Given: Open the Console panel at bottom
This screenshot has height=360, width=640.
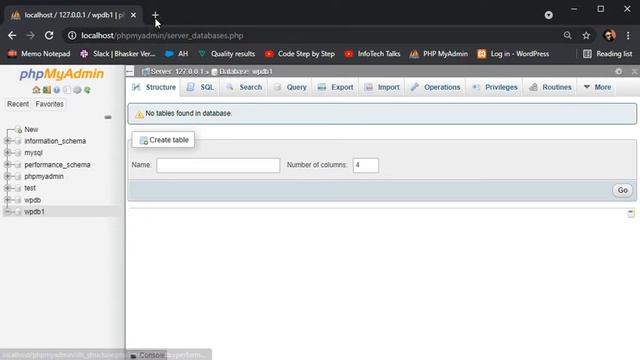Looking at the screenshot, I should [147, 355].
